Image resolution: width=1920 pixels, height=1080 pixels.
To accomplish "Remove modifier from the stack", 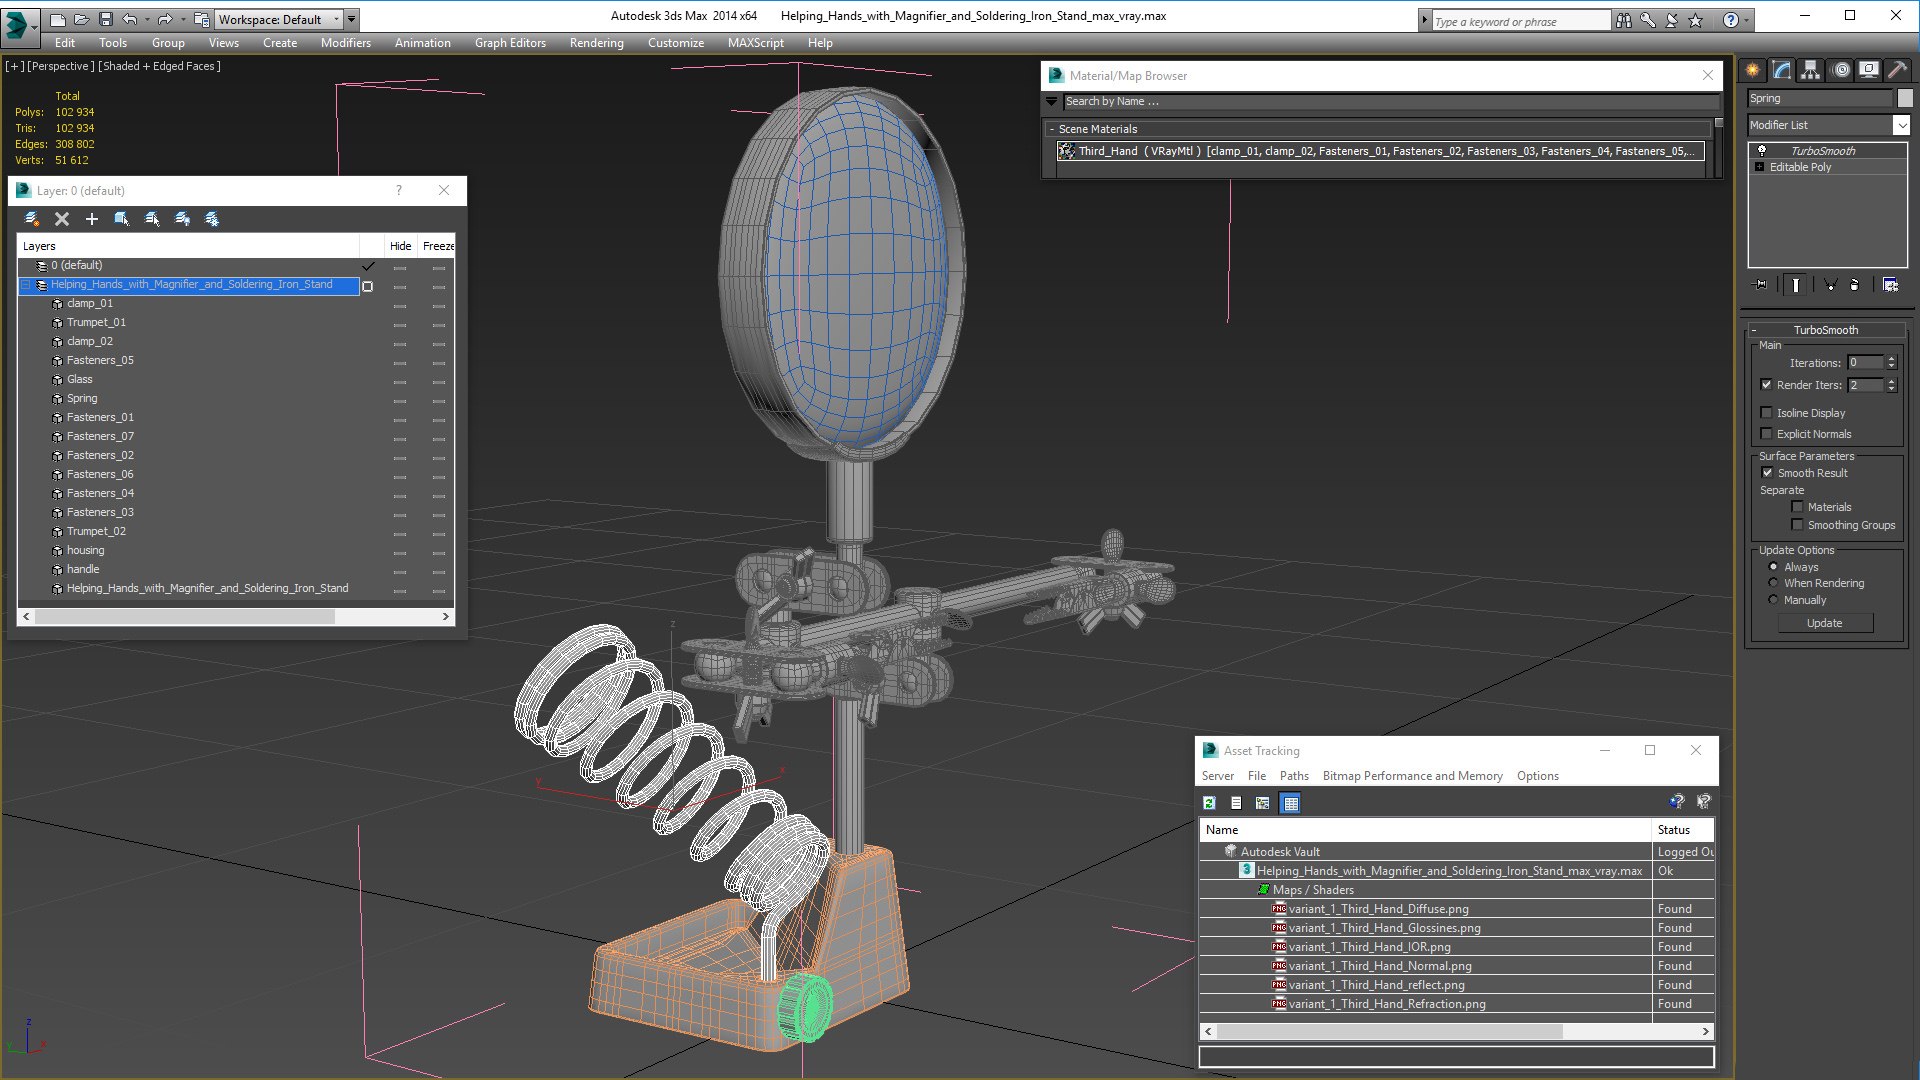I will coord(1855,285).
